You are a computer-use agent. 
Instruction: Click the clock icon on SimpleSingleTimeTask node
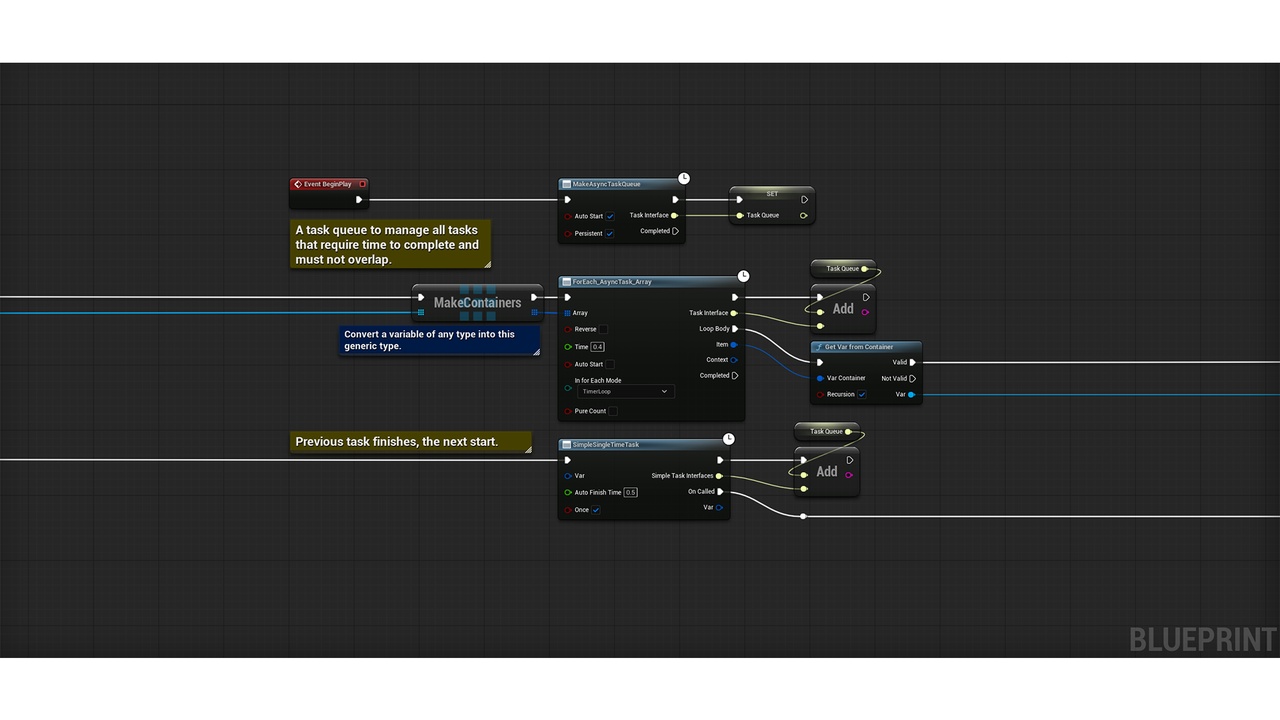pyautogui.click(x=729, y=439)
